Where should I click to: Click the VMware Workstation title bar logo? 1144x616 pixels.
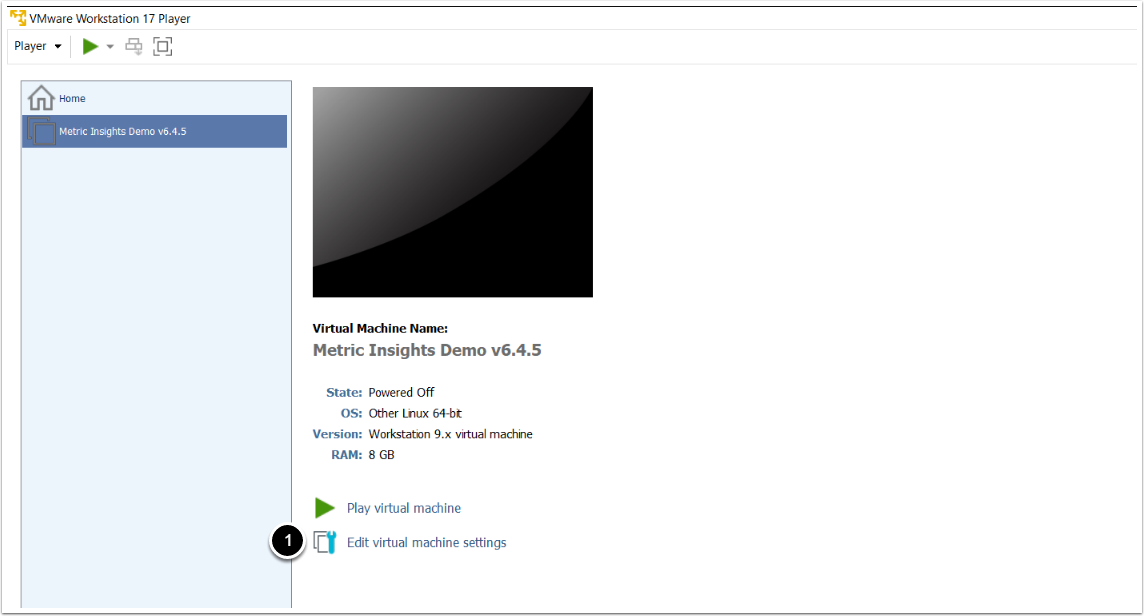(x=18, y=18)
